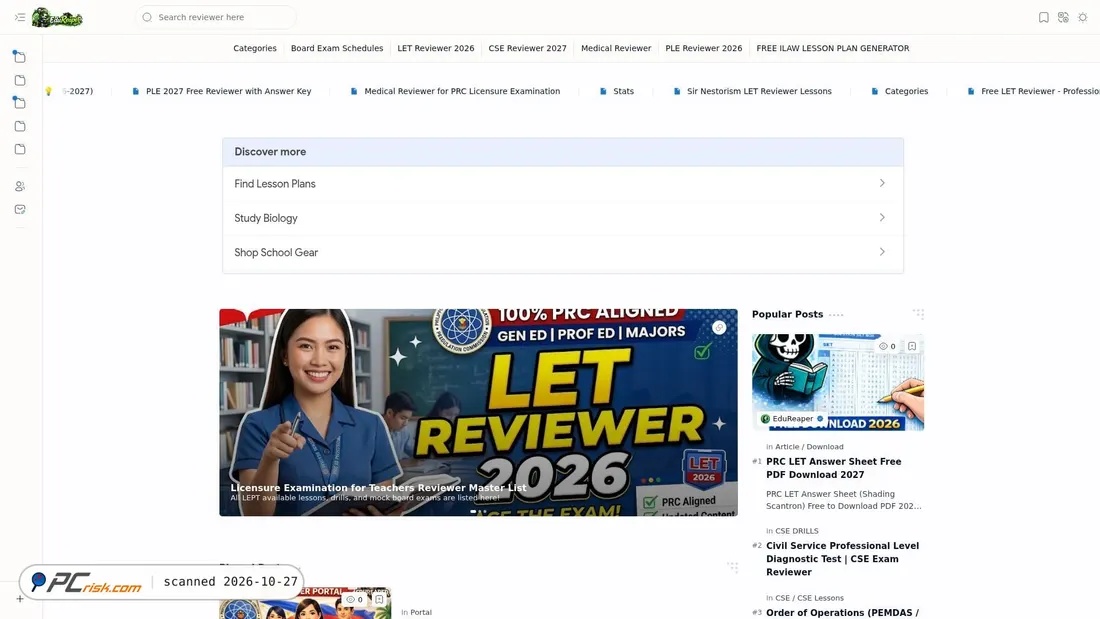The height and width of the screenshot is (619, 1100).
Task: Click the plus icon at sidebar bottom
Action: pyautogui.click(x=20, y=599)
